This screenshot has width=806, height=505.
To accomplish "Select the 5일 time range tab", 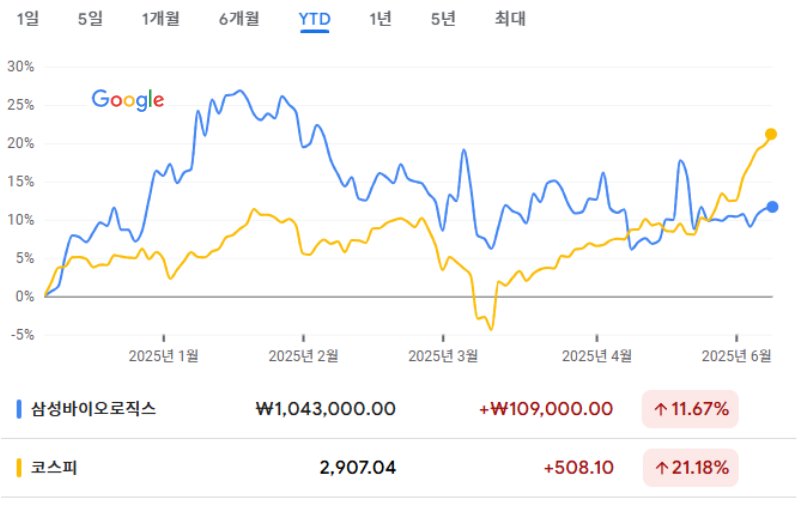I will 90,19.
